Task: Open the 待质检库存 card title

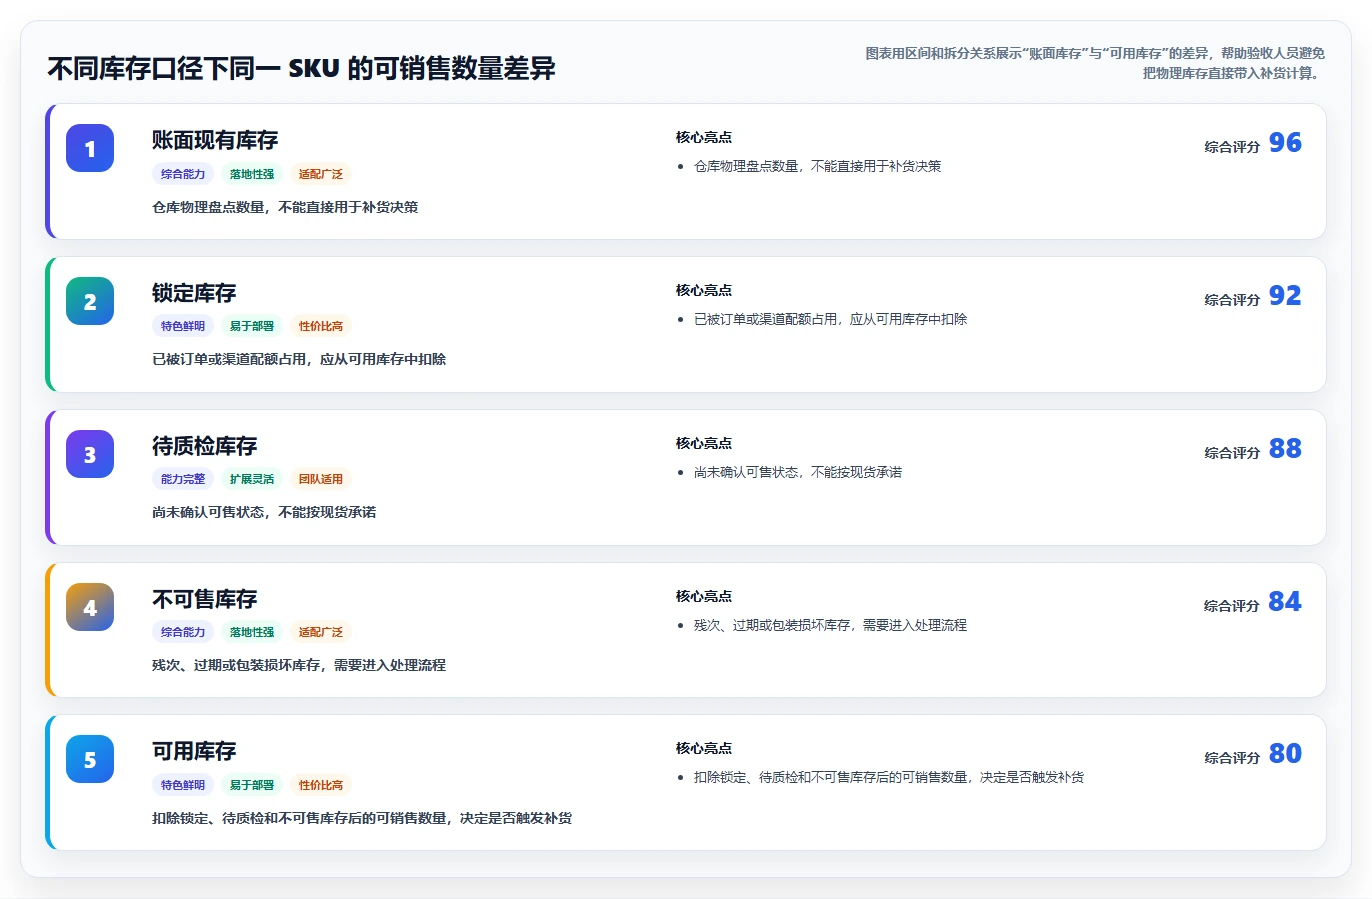Action: 205,446
